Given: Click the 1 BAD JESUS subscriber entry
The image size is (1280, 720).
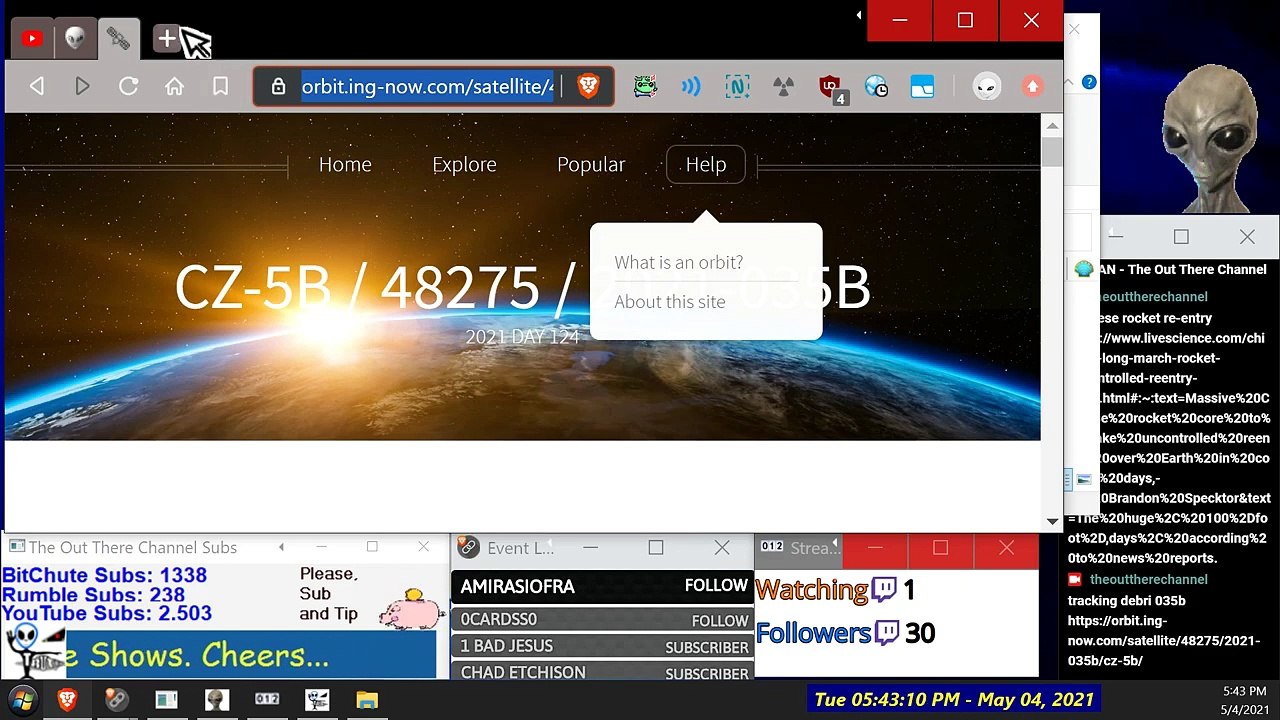Looking at the screenshot, I should coord(603,647).
